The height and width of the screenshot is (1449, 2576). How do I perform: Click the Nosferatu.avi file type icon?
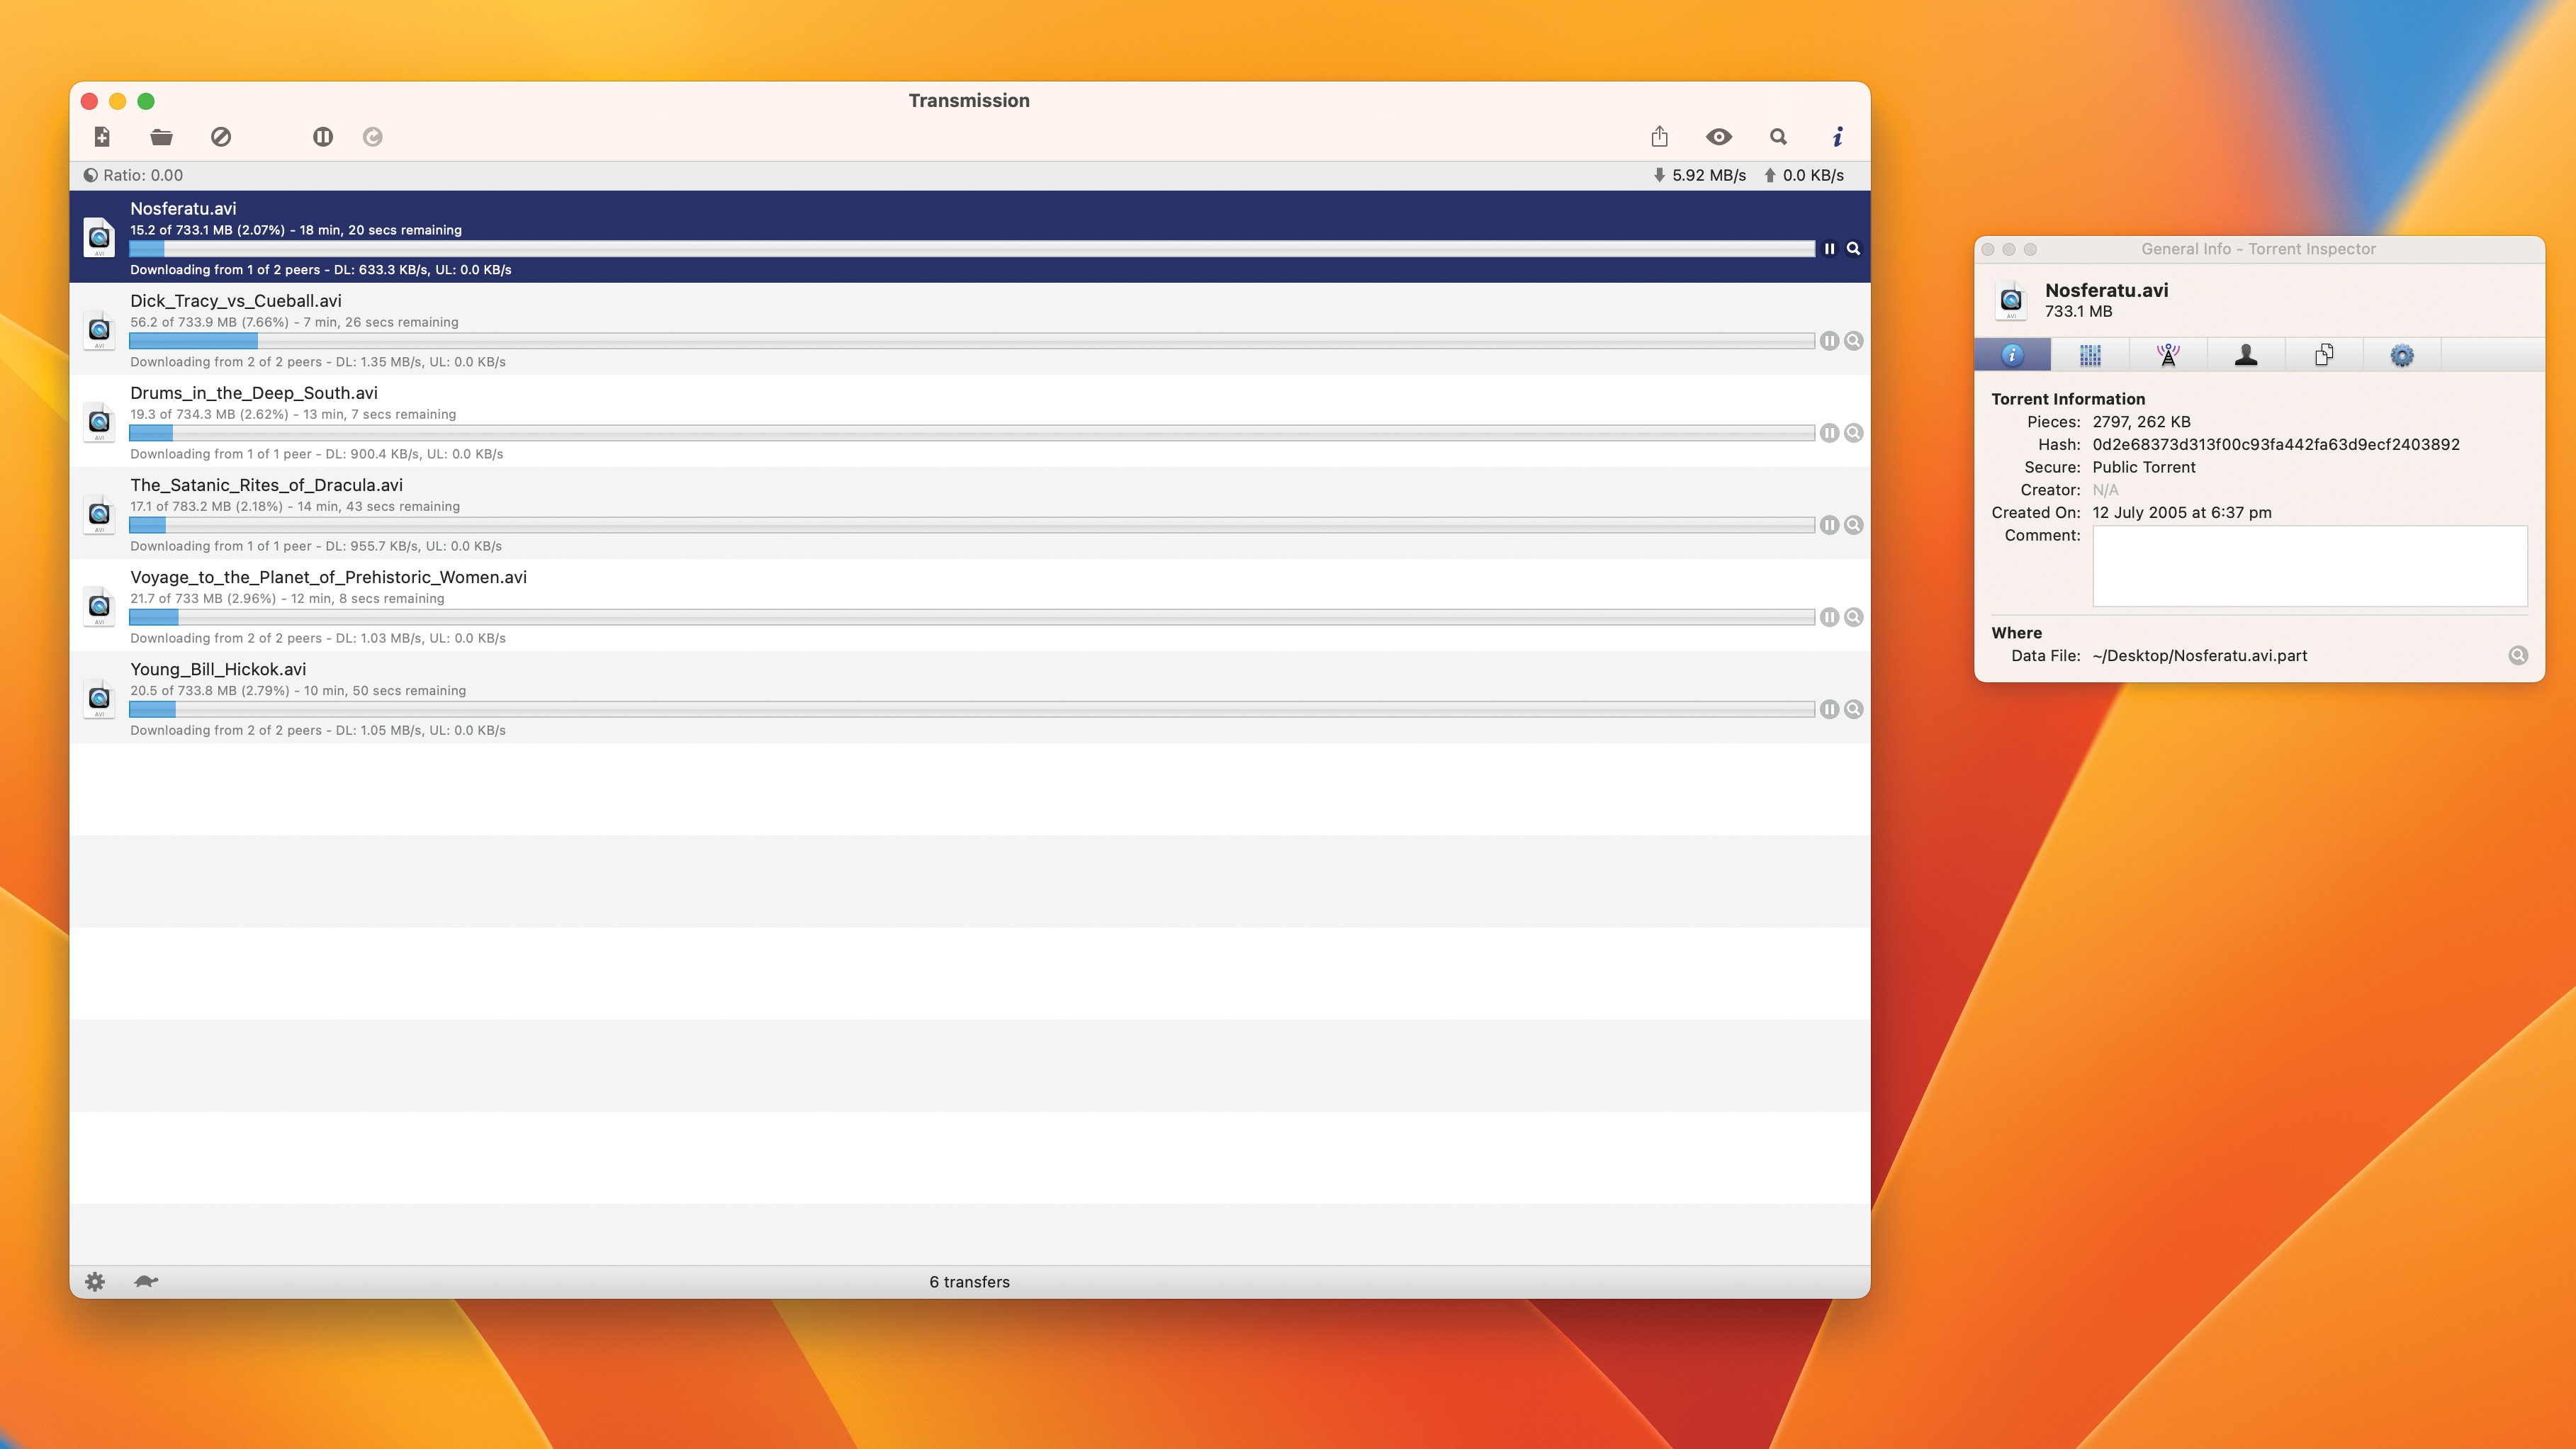pyautogui.click(x=99, y=237)
